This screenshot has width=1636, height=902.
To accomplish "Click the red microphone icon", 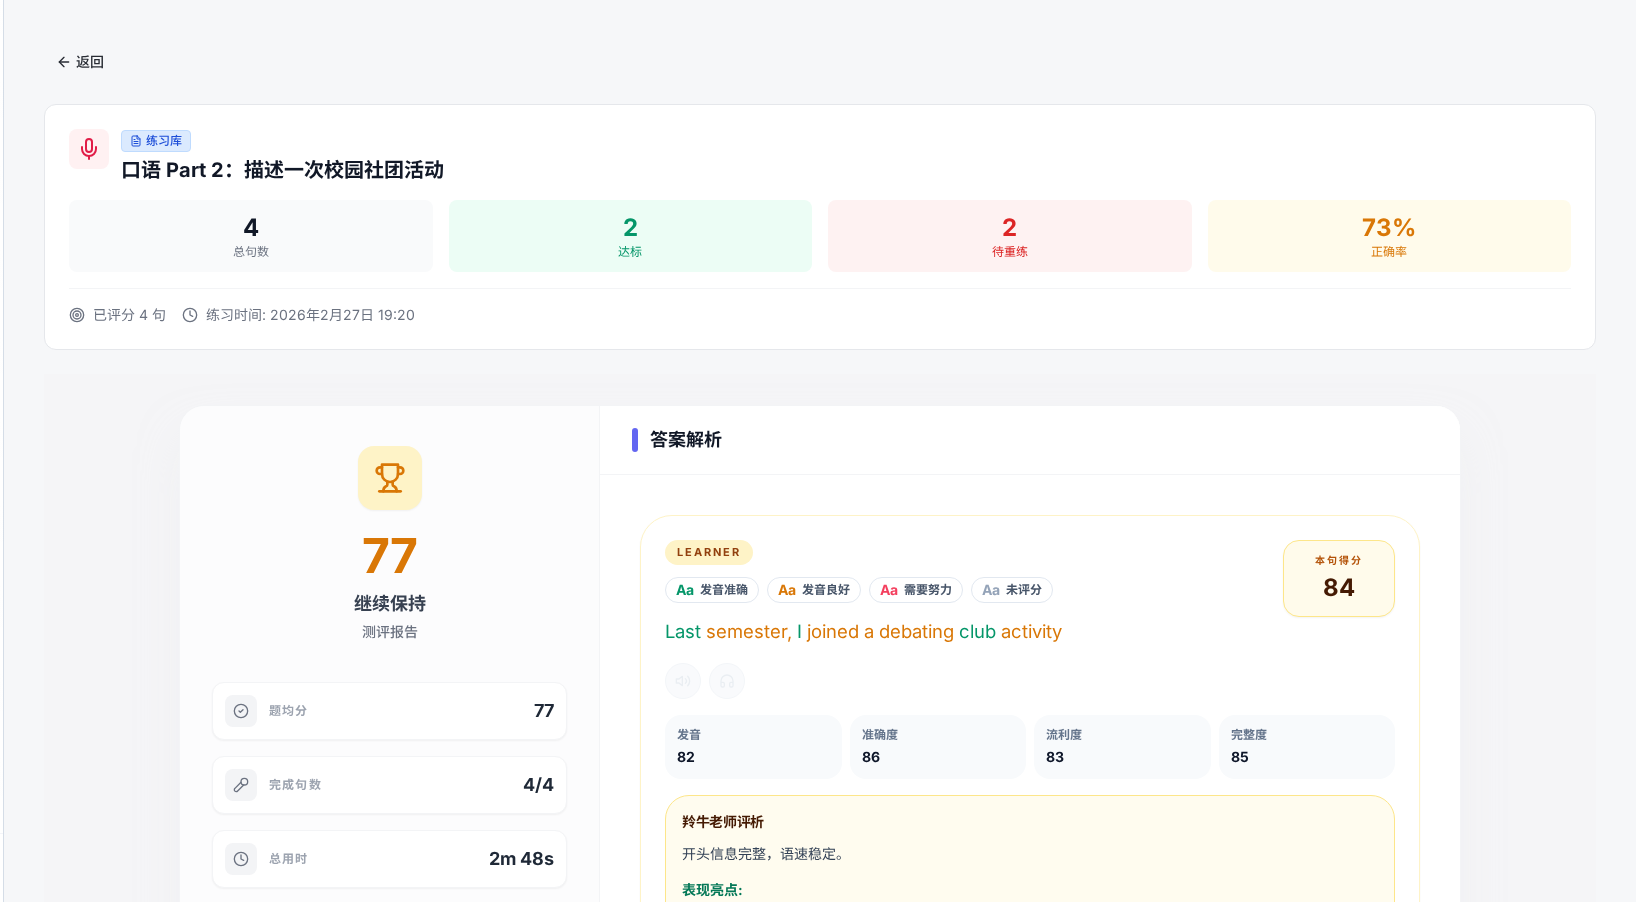I will 89,149.
